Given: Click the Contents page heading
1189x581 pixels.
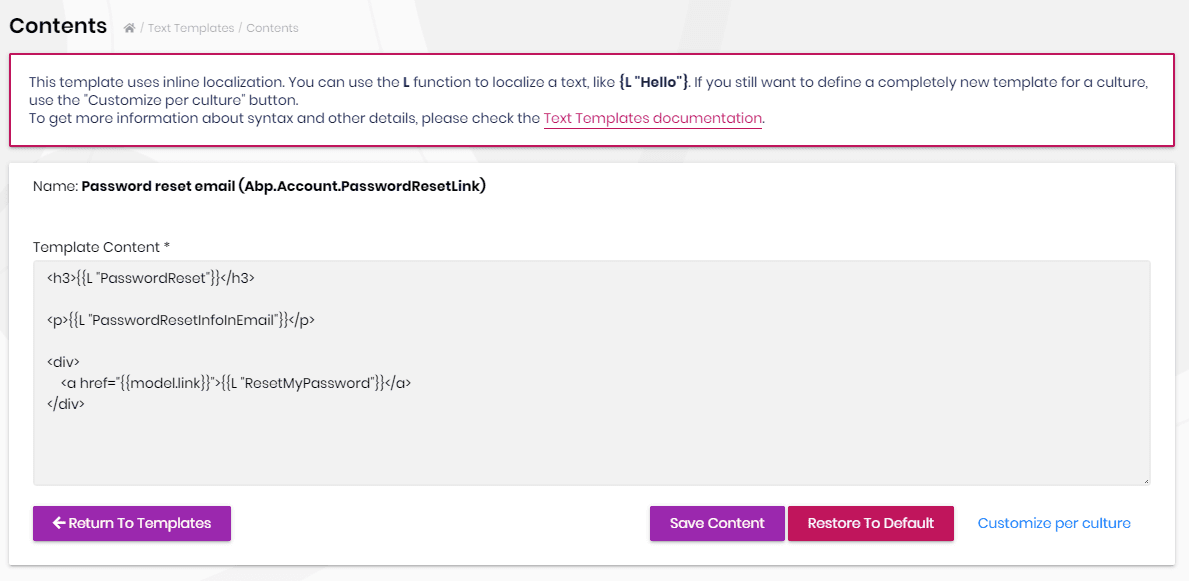Looking at the screenshot, I should (58, 26).
